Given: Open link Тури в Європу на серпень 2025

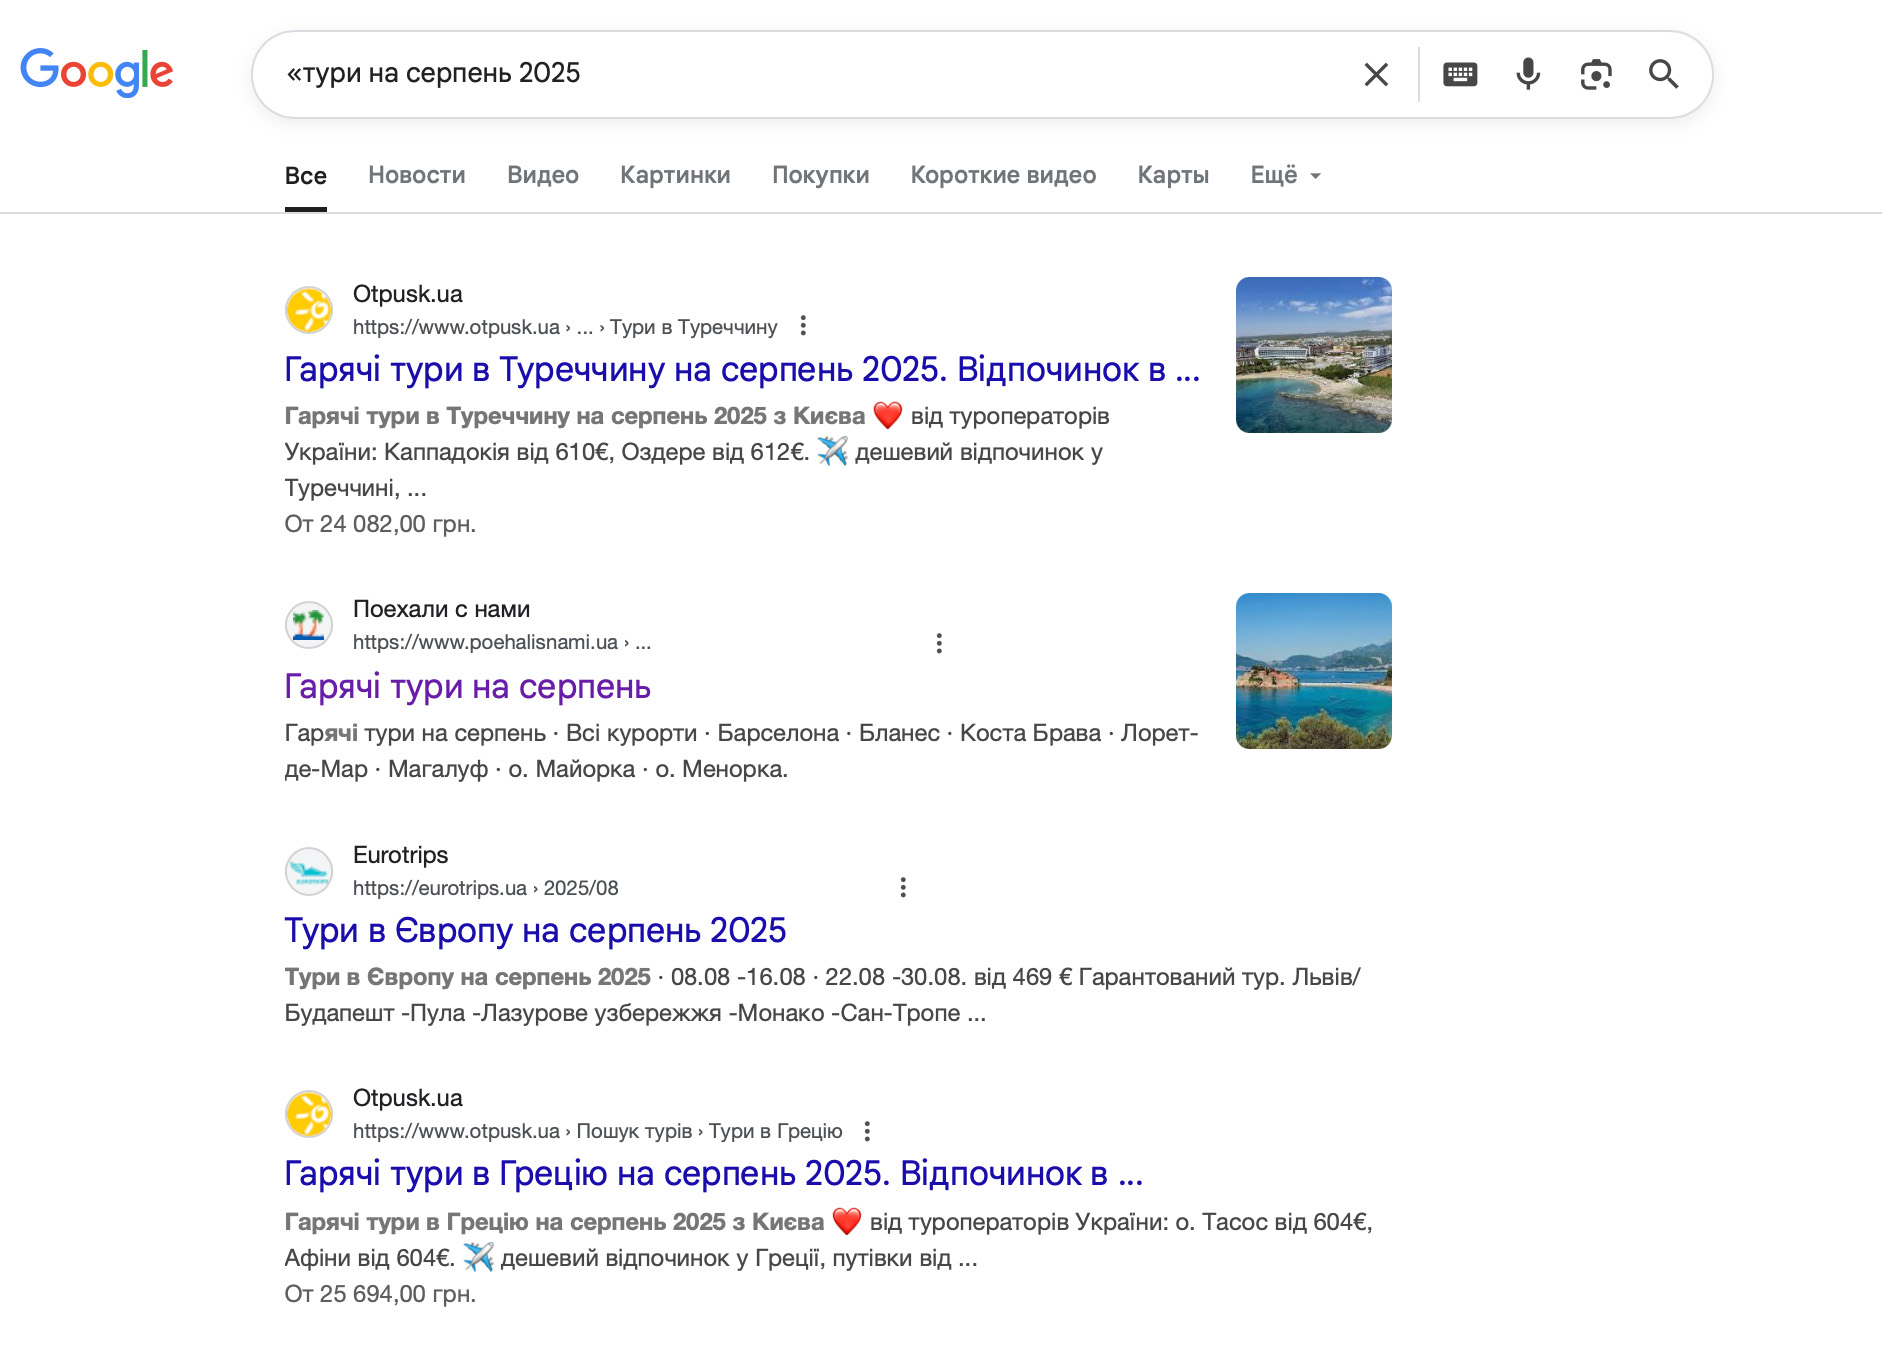Looking at the screenshot, I should tap(535, 931).
